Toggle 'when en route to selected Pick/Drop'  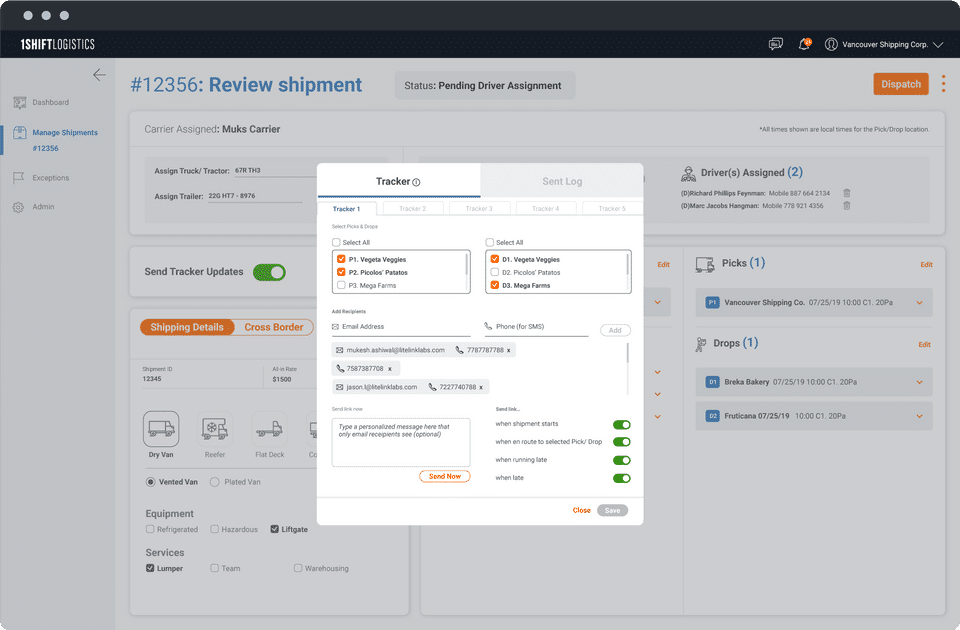[x=621, y=442]
